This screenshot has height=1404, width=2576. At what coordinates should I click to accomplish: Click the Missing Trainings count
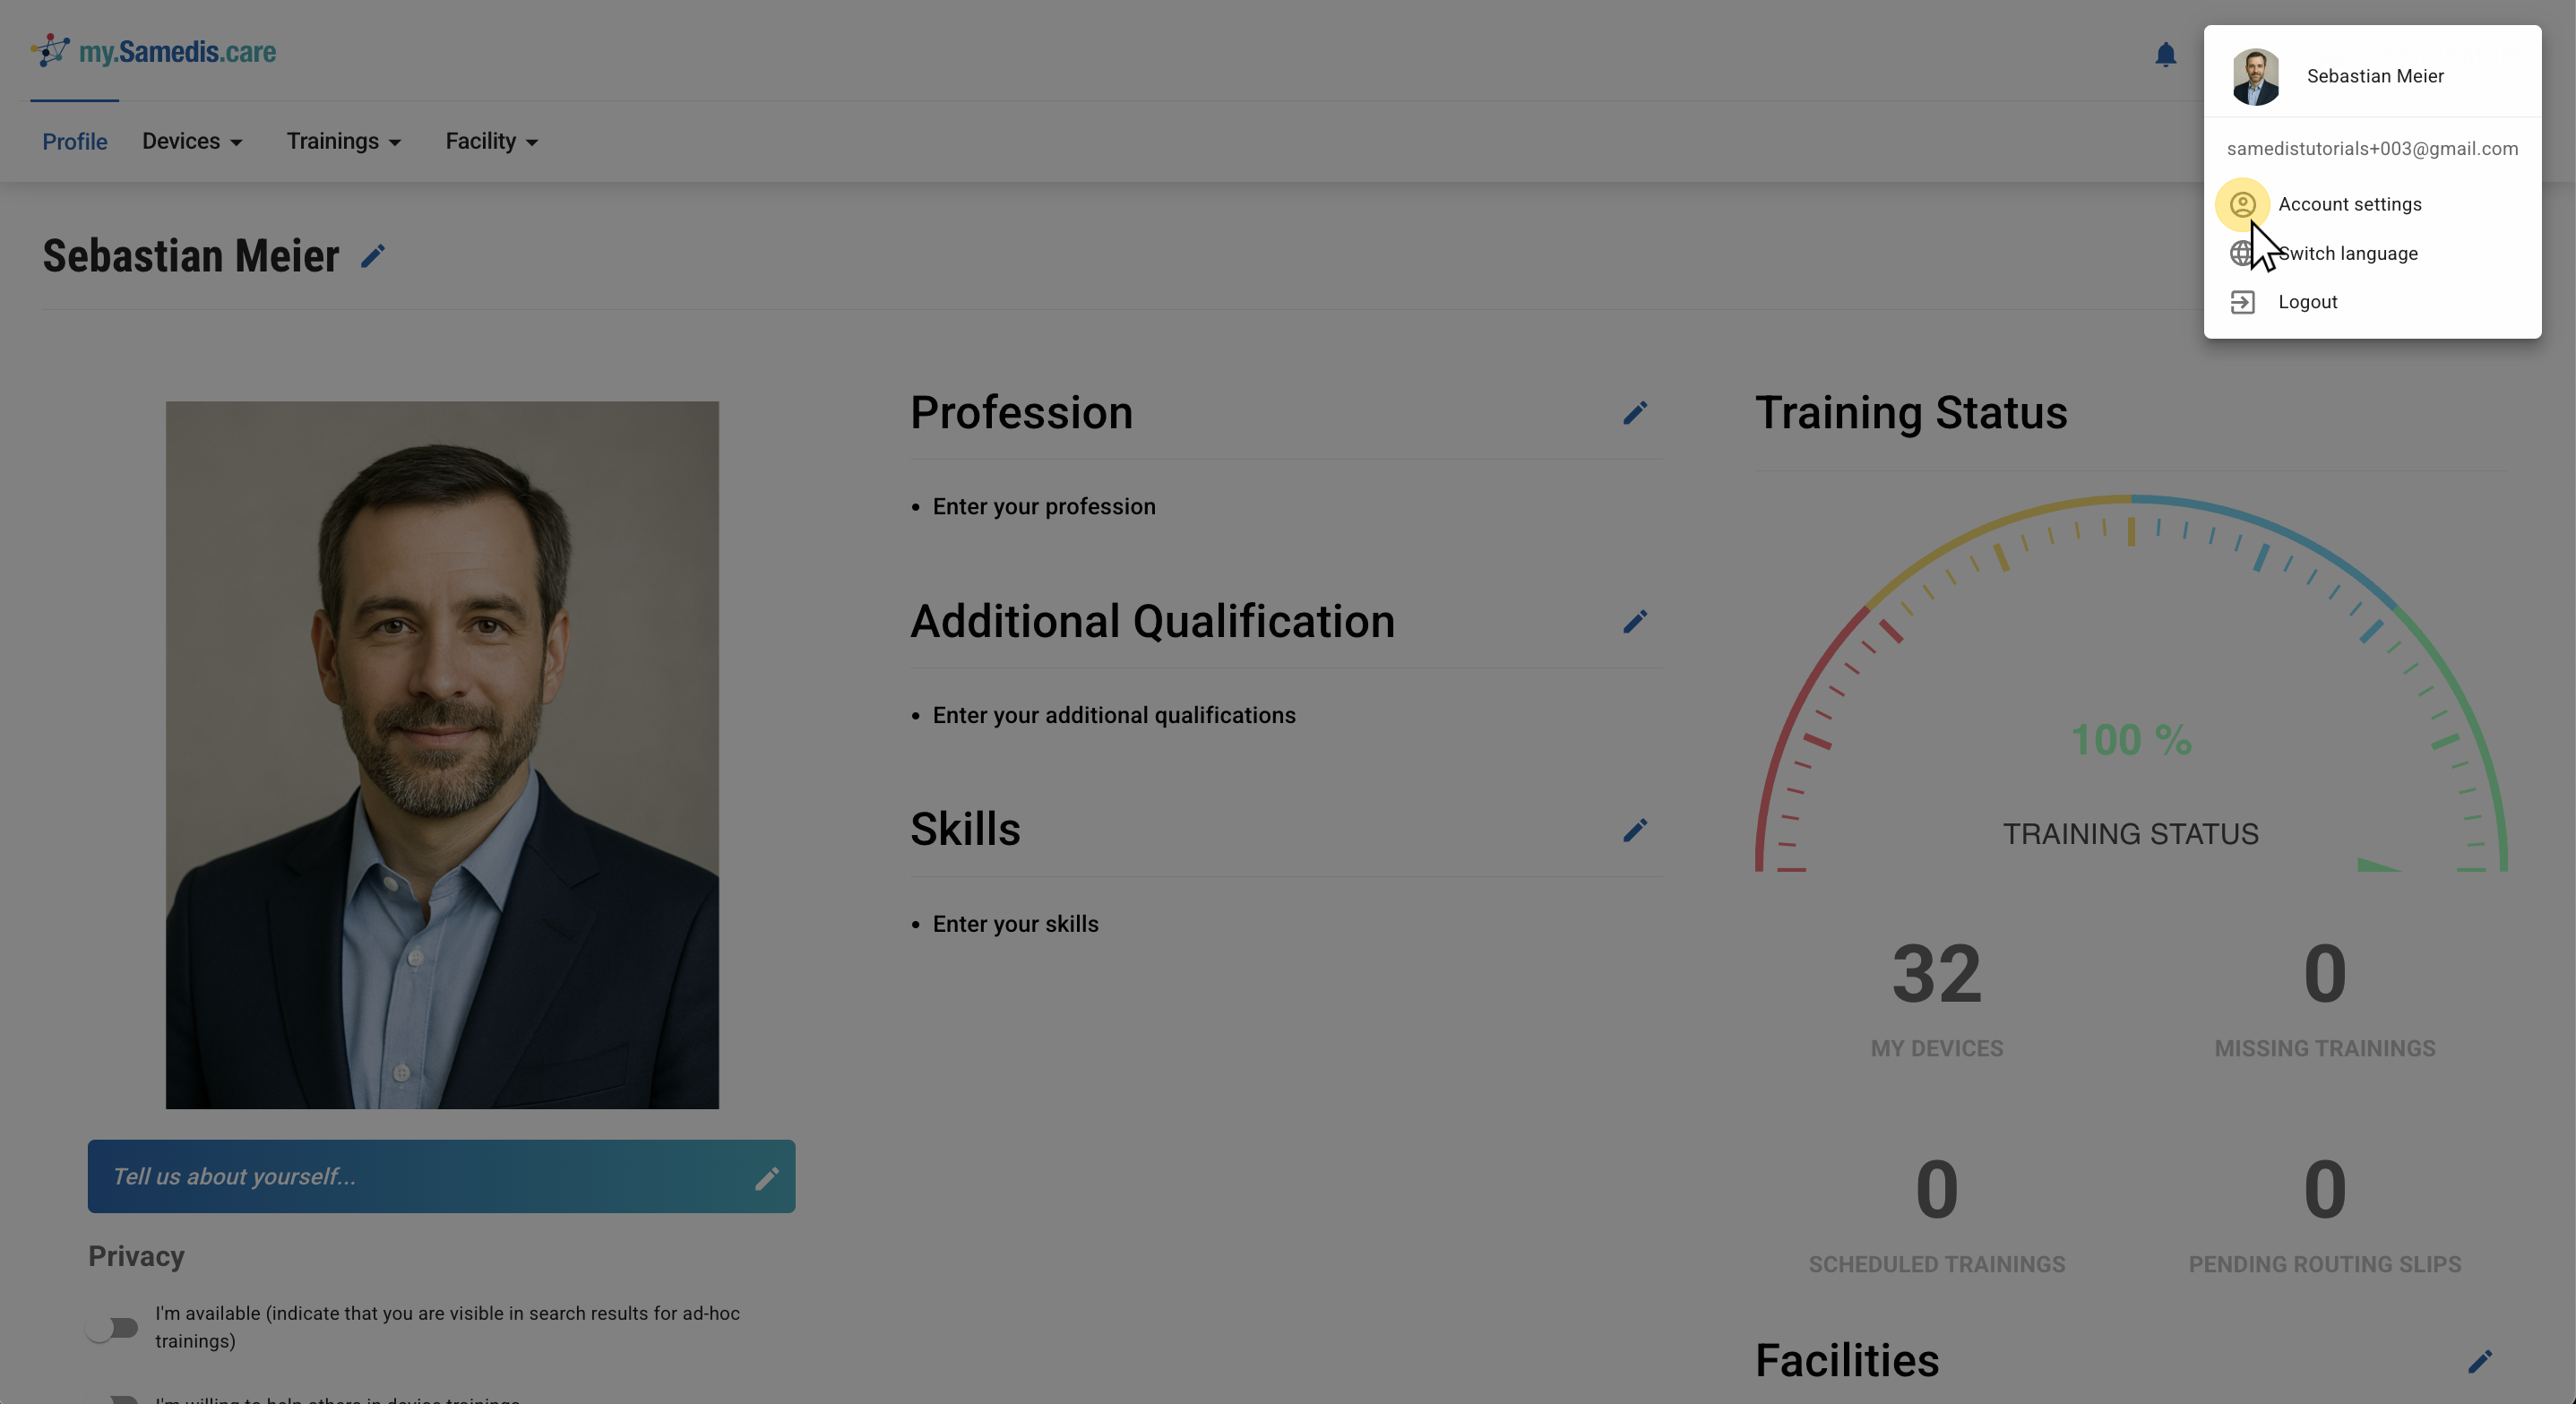click(x=2324, y=975)
